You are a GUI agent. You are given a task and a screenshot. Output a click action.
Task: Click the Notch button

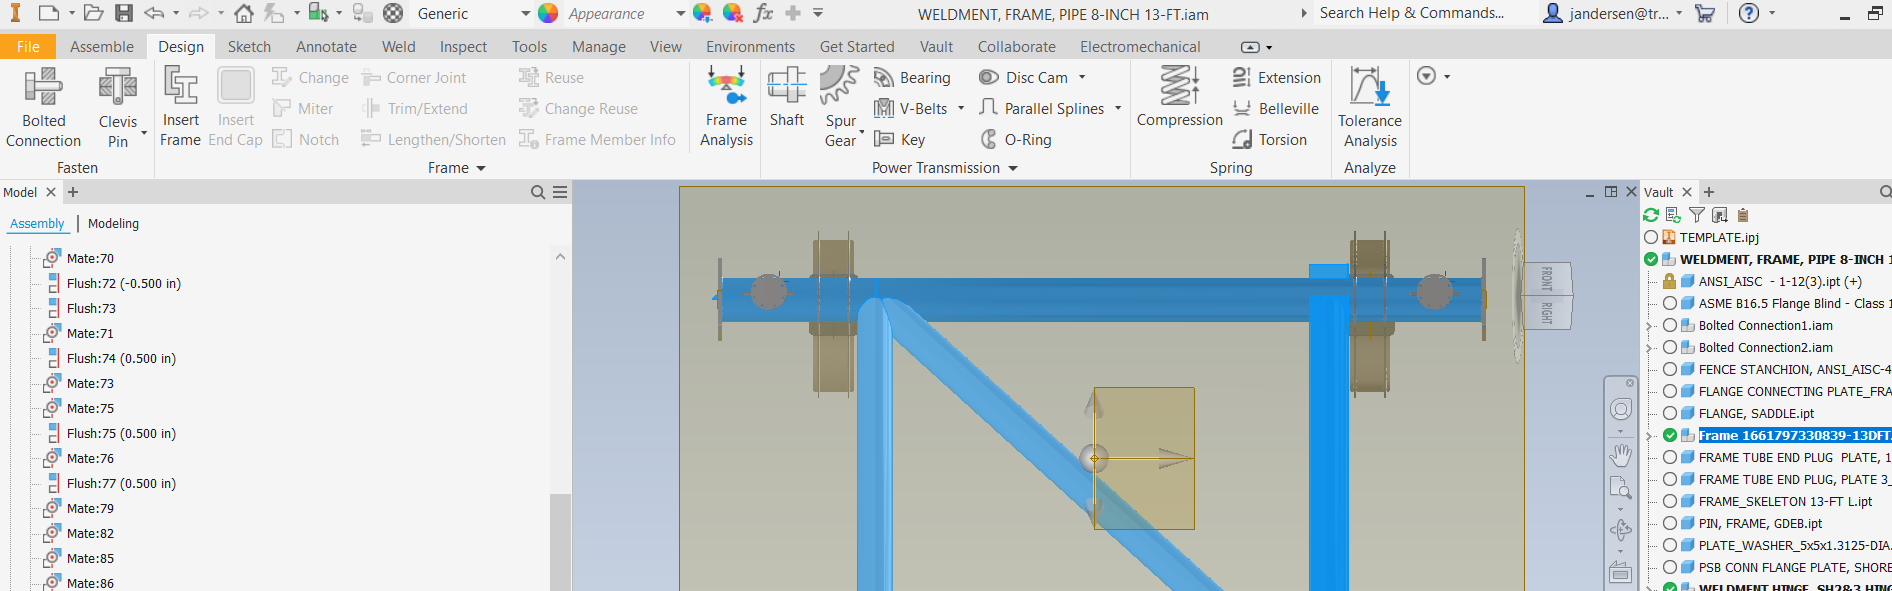coord(306,140)
